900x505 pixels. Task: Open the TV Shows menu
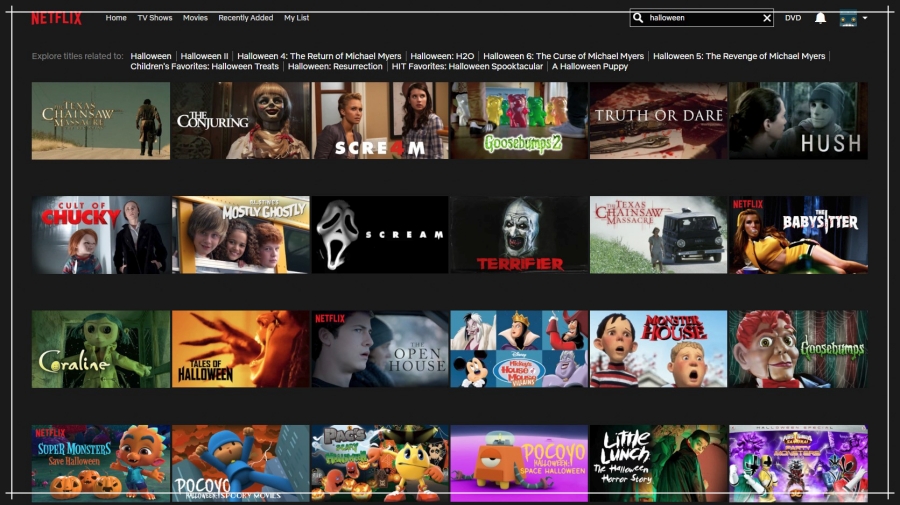(155, 18)
